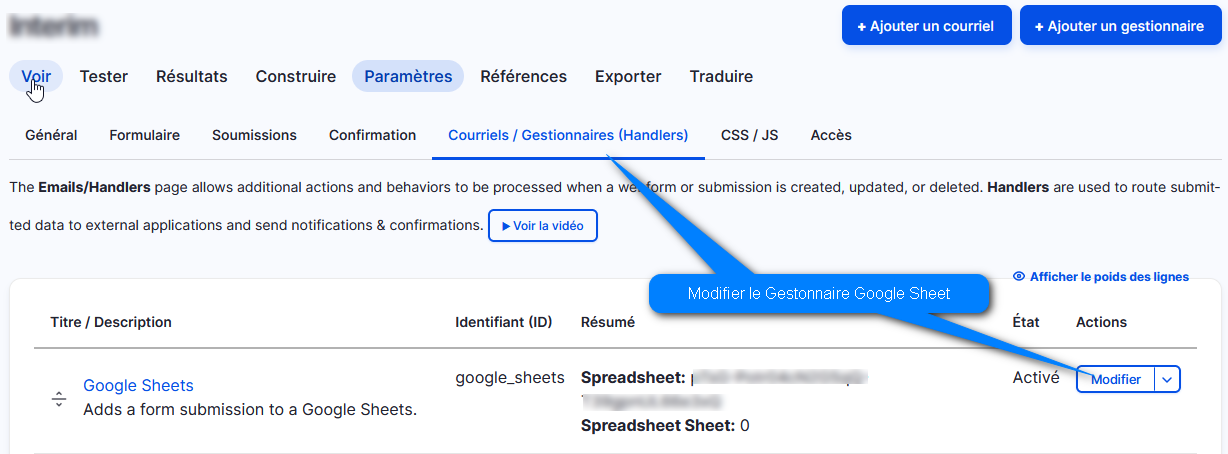Open the CSS / JS sub-tab
This screenshot has height=454, width=1228.
[x=750, y=135]
